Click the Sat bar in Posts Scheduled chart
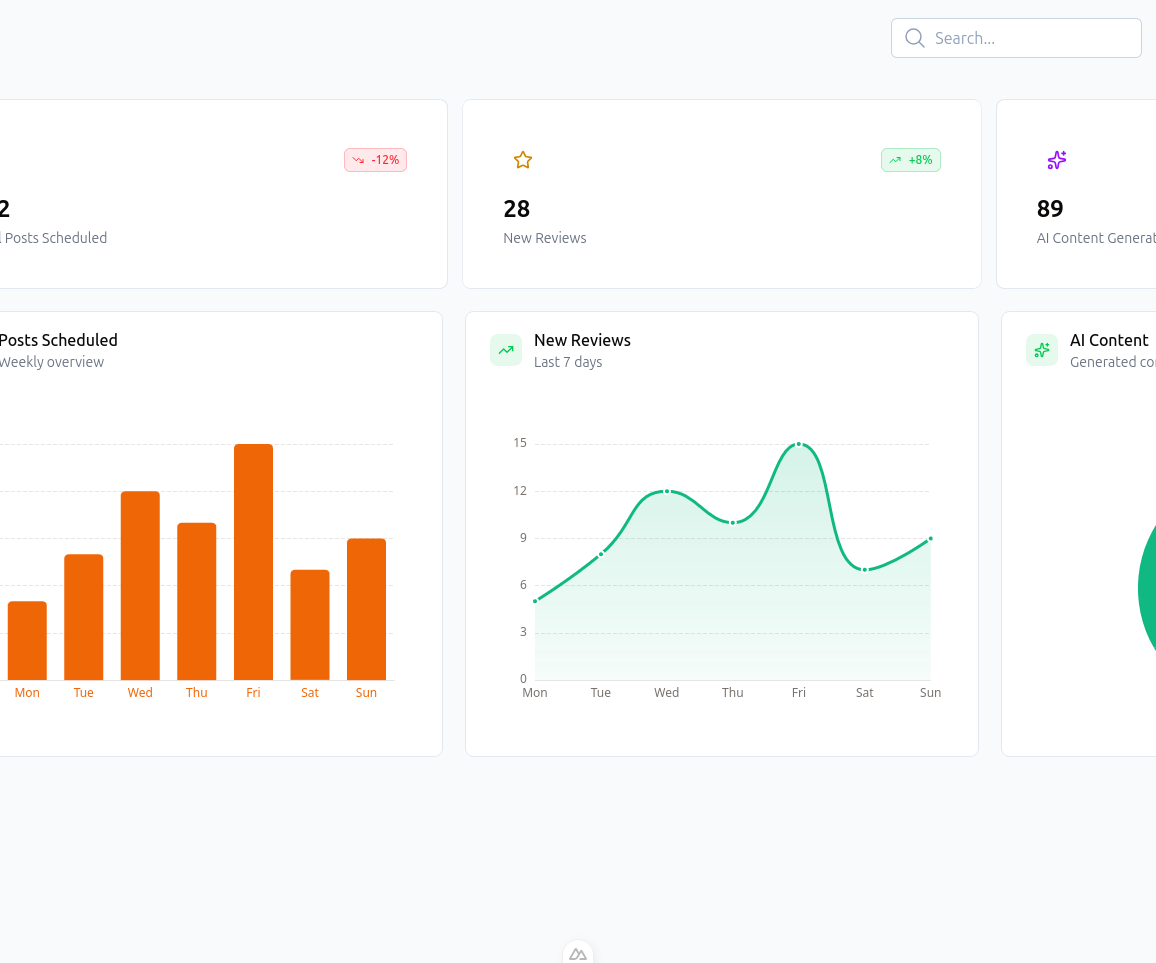Viewport: 1156px width, 963px height. [310, 625]
